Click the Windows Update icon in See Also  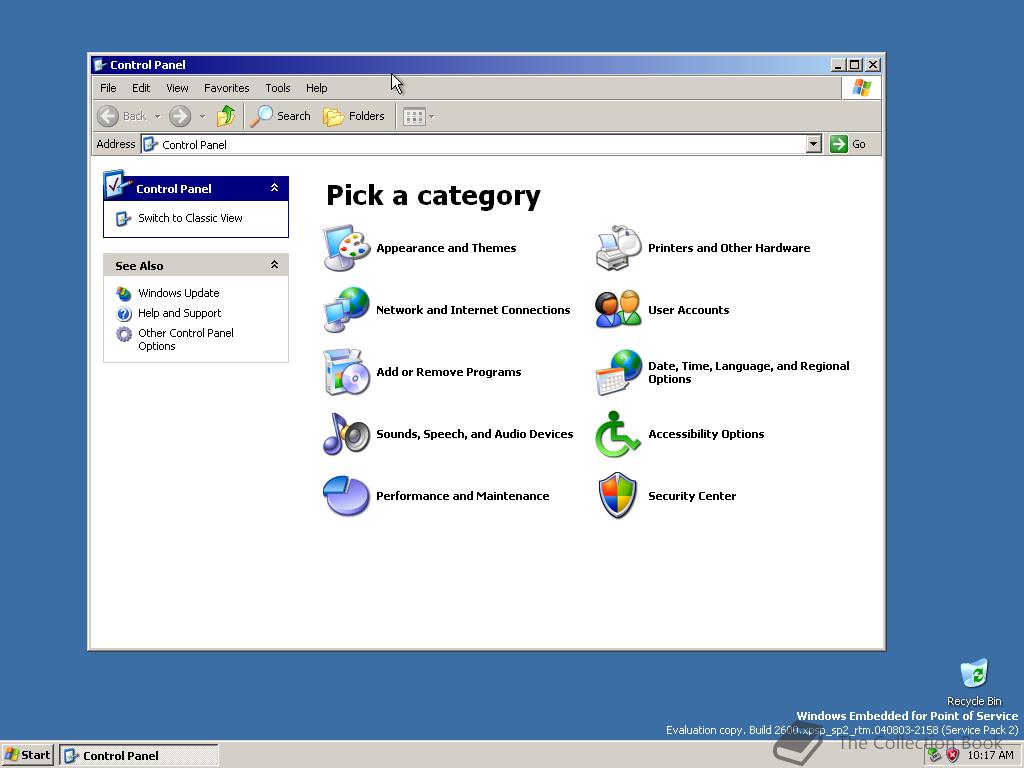[x=123, y=294]
